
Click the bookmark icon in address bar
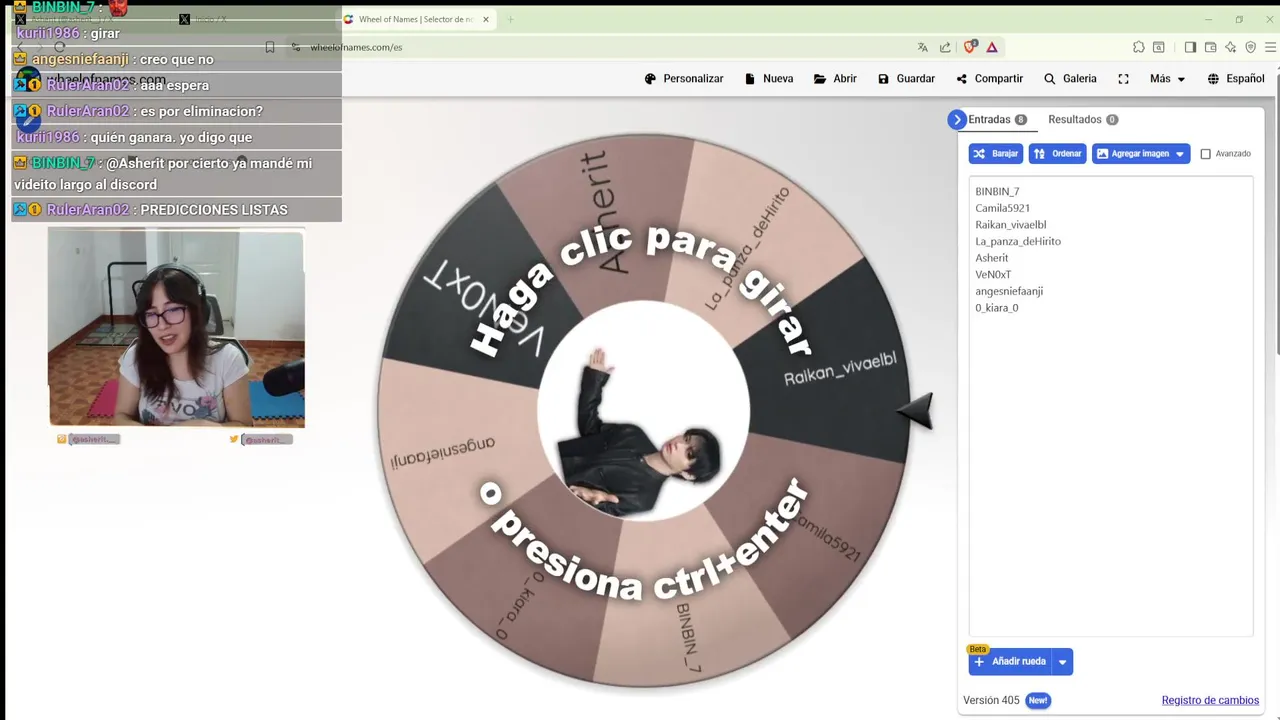[269, 47]
